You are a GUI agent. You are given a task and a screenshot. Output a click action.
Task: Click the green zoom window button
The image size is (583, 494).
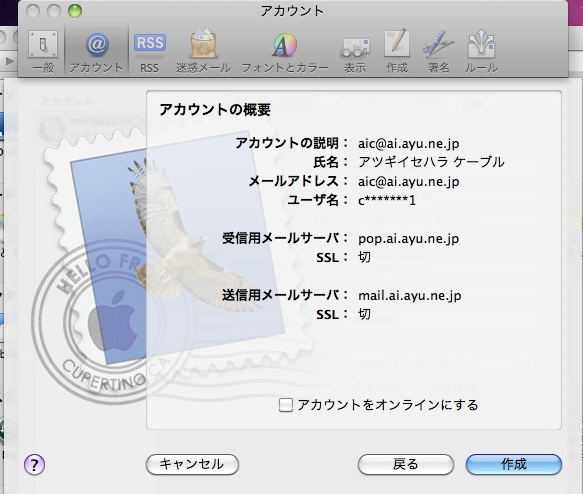click(75, 11)
